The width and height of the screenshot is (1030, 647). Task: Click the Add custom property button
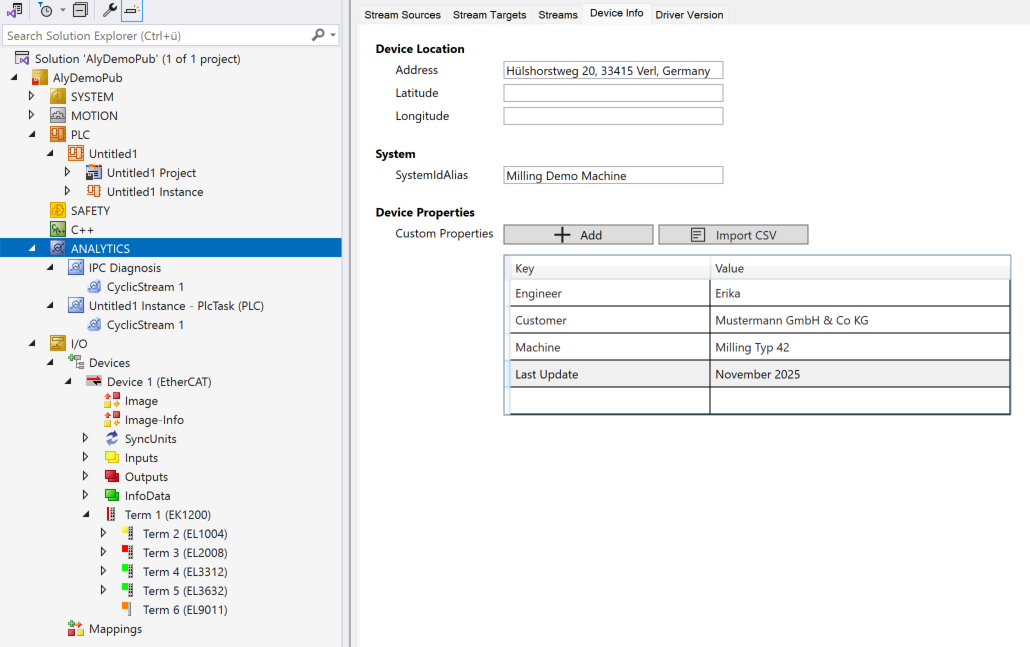578,235
